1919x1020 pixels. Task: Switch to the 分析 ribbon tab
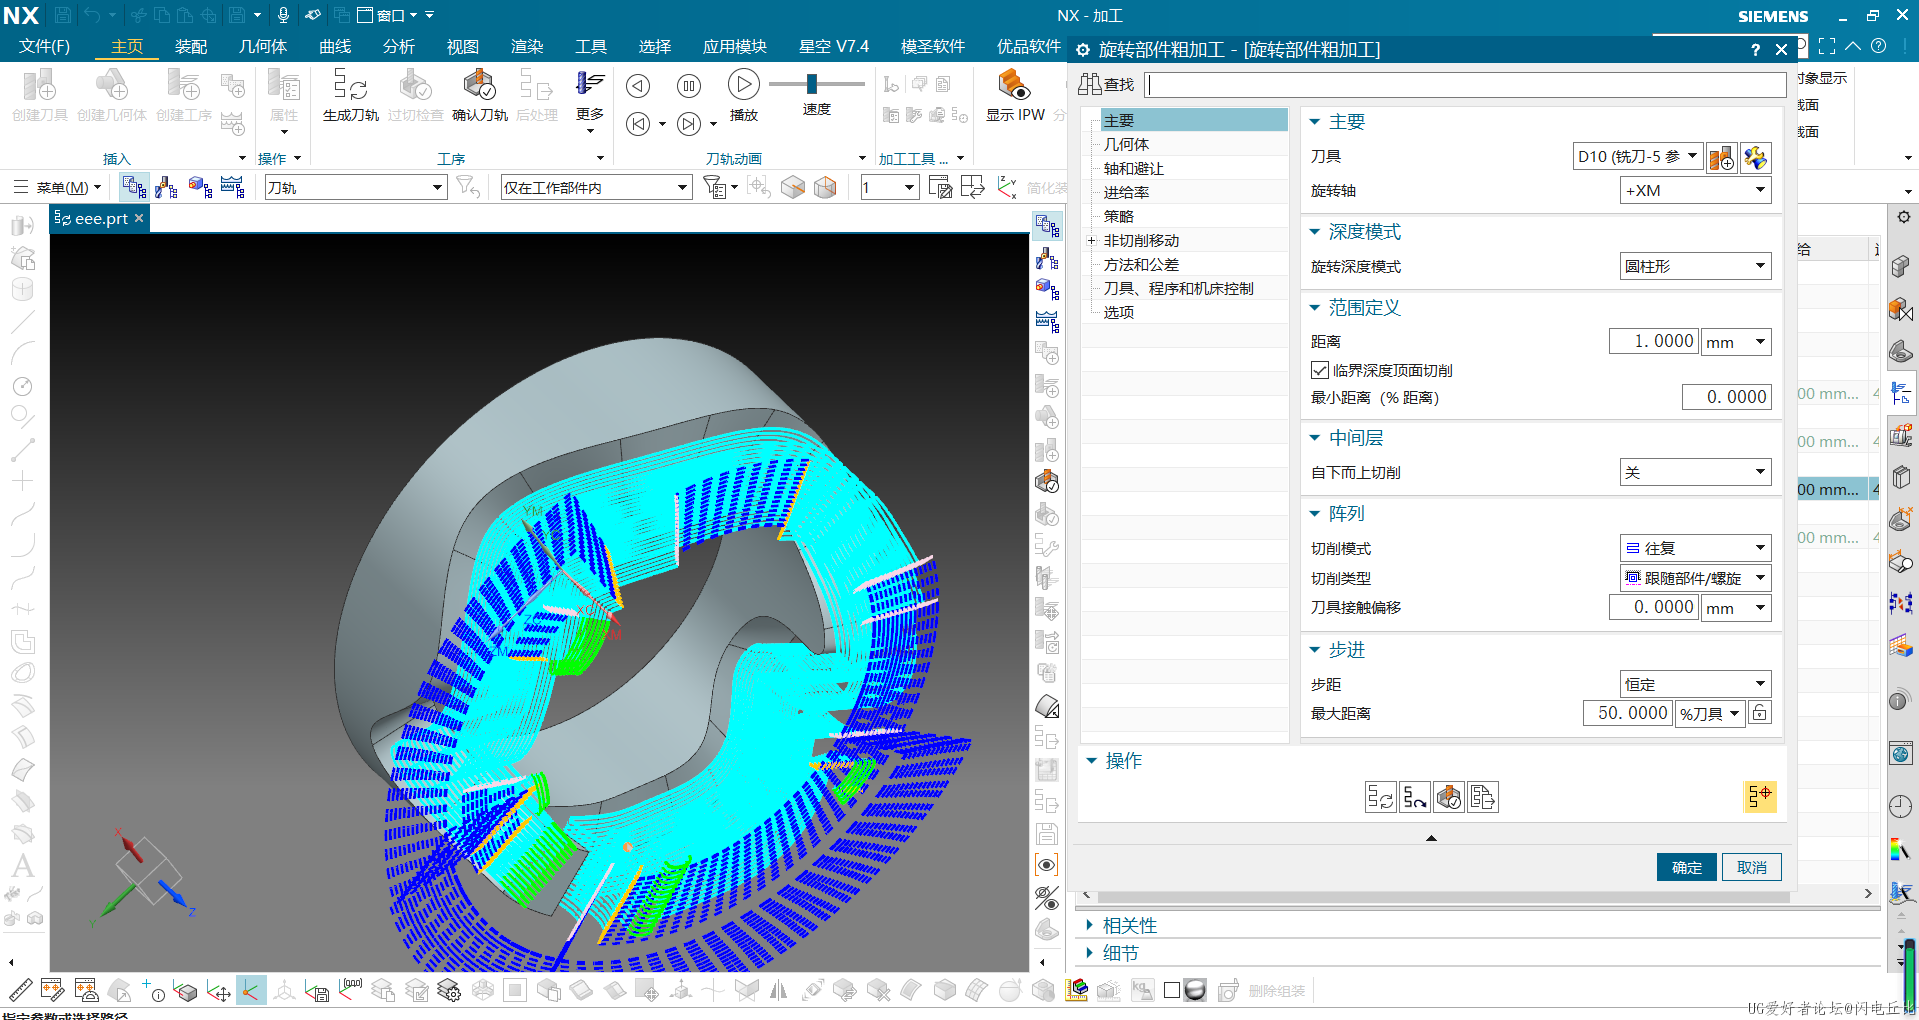pos(399,46)
